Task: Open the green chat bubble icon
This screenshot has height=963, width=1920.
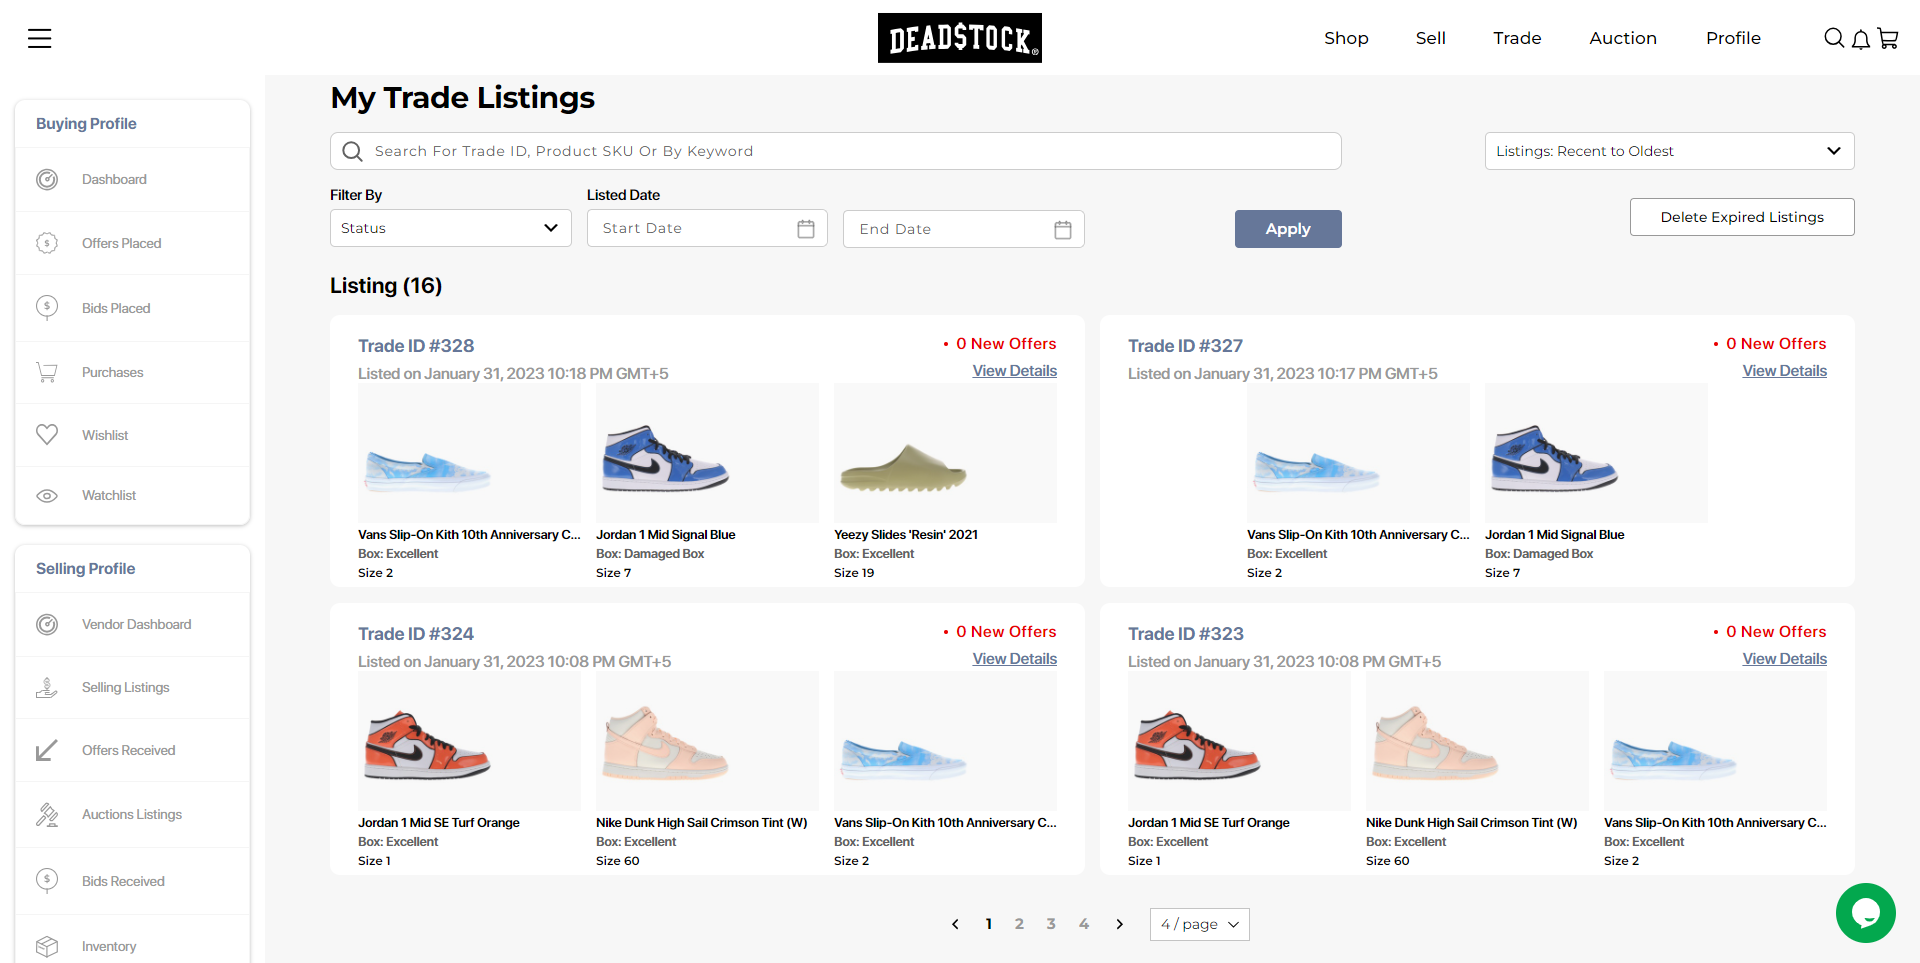Action: click(x=1866, y=913)
